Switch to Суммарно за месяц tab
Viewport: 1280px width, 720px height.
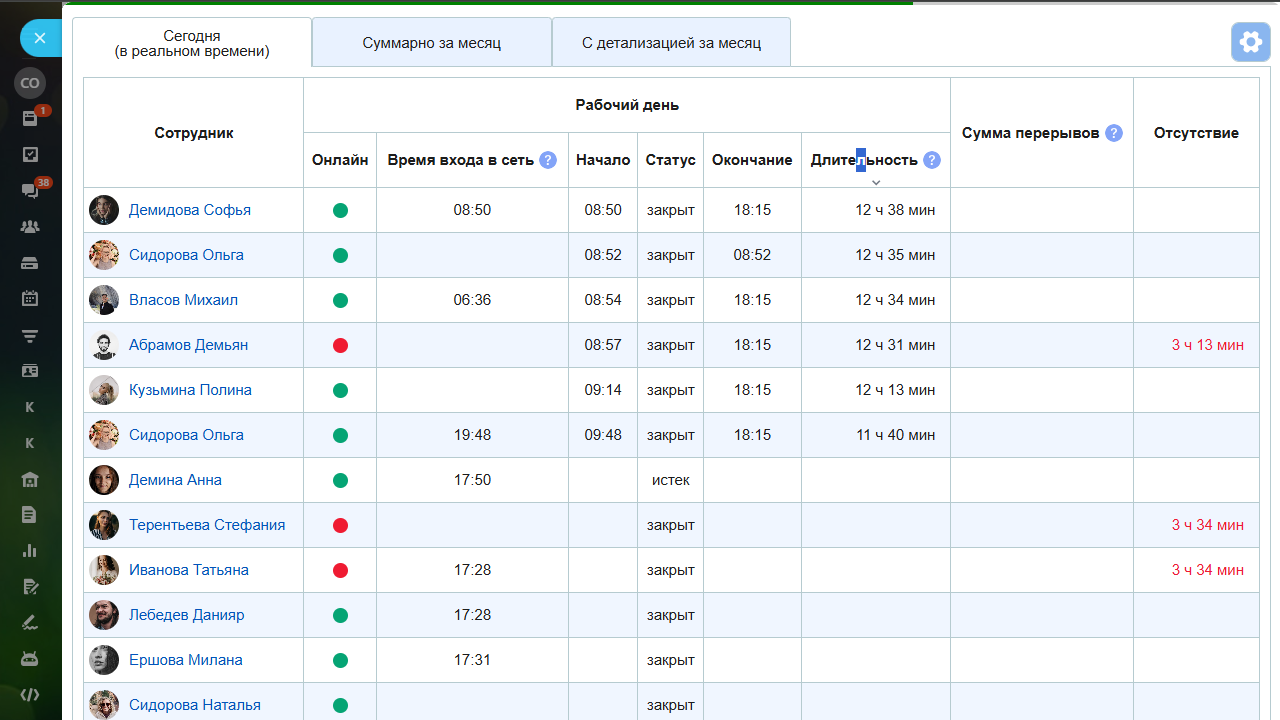[x=431, y=43]
